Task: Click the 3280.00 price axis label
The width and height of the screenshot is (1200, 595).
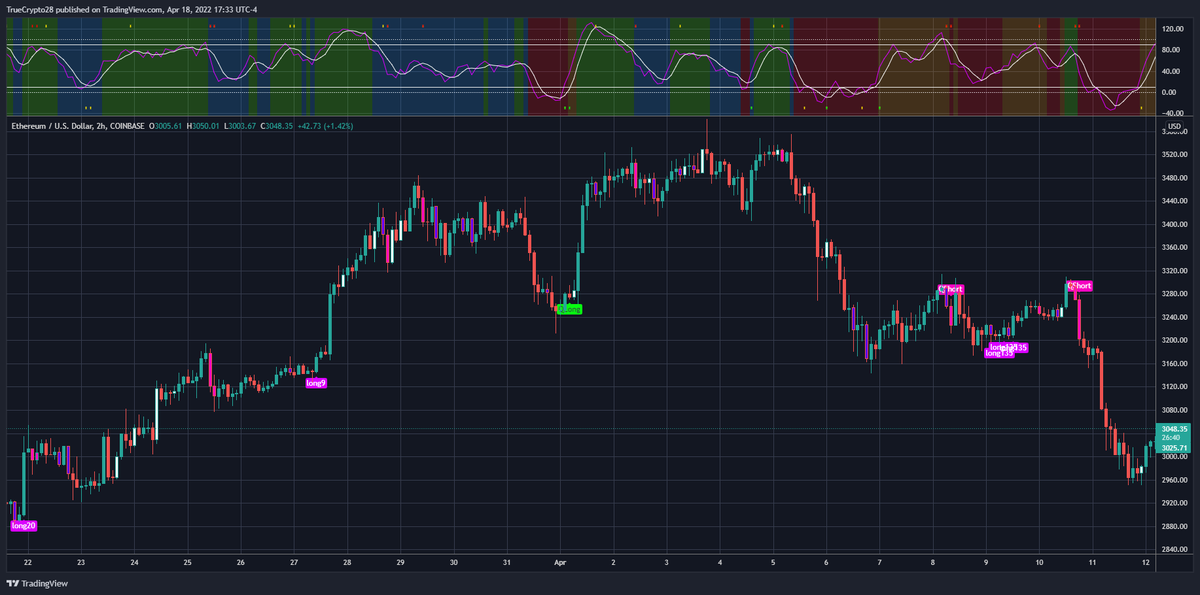Action: pyautogui.click(x=1174, y=294)
